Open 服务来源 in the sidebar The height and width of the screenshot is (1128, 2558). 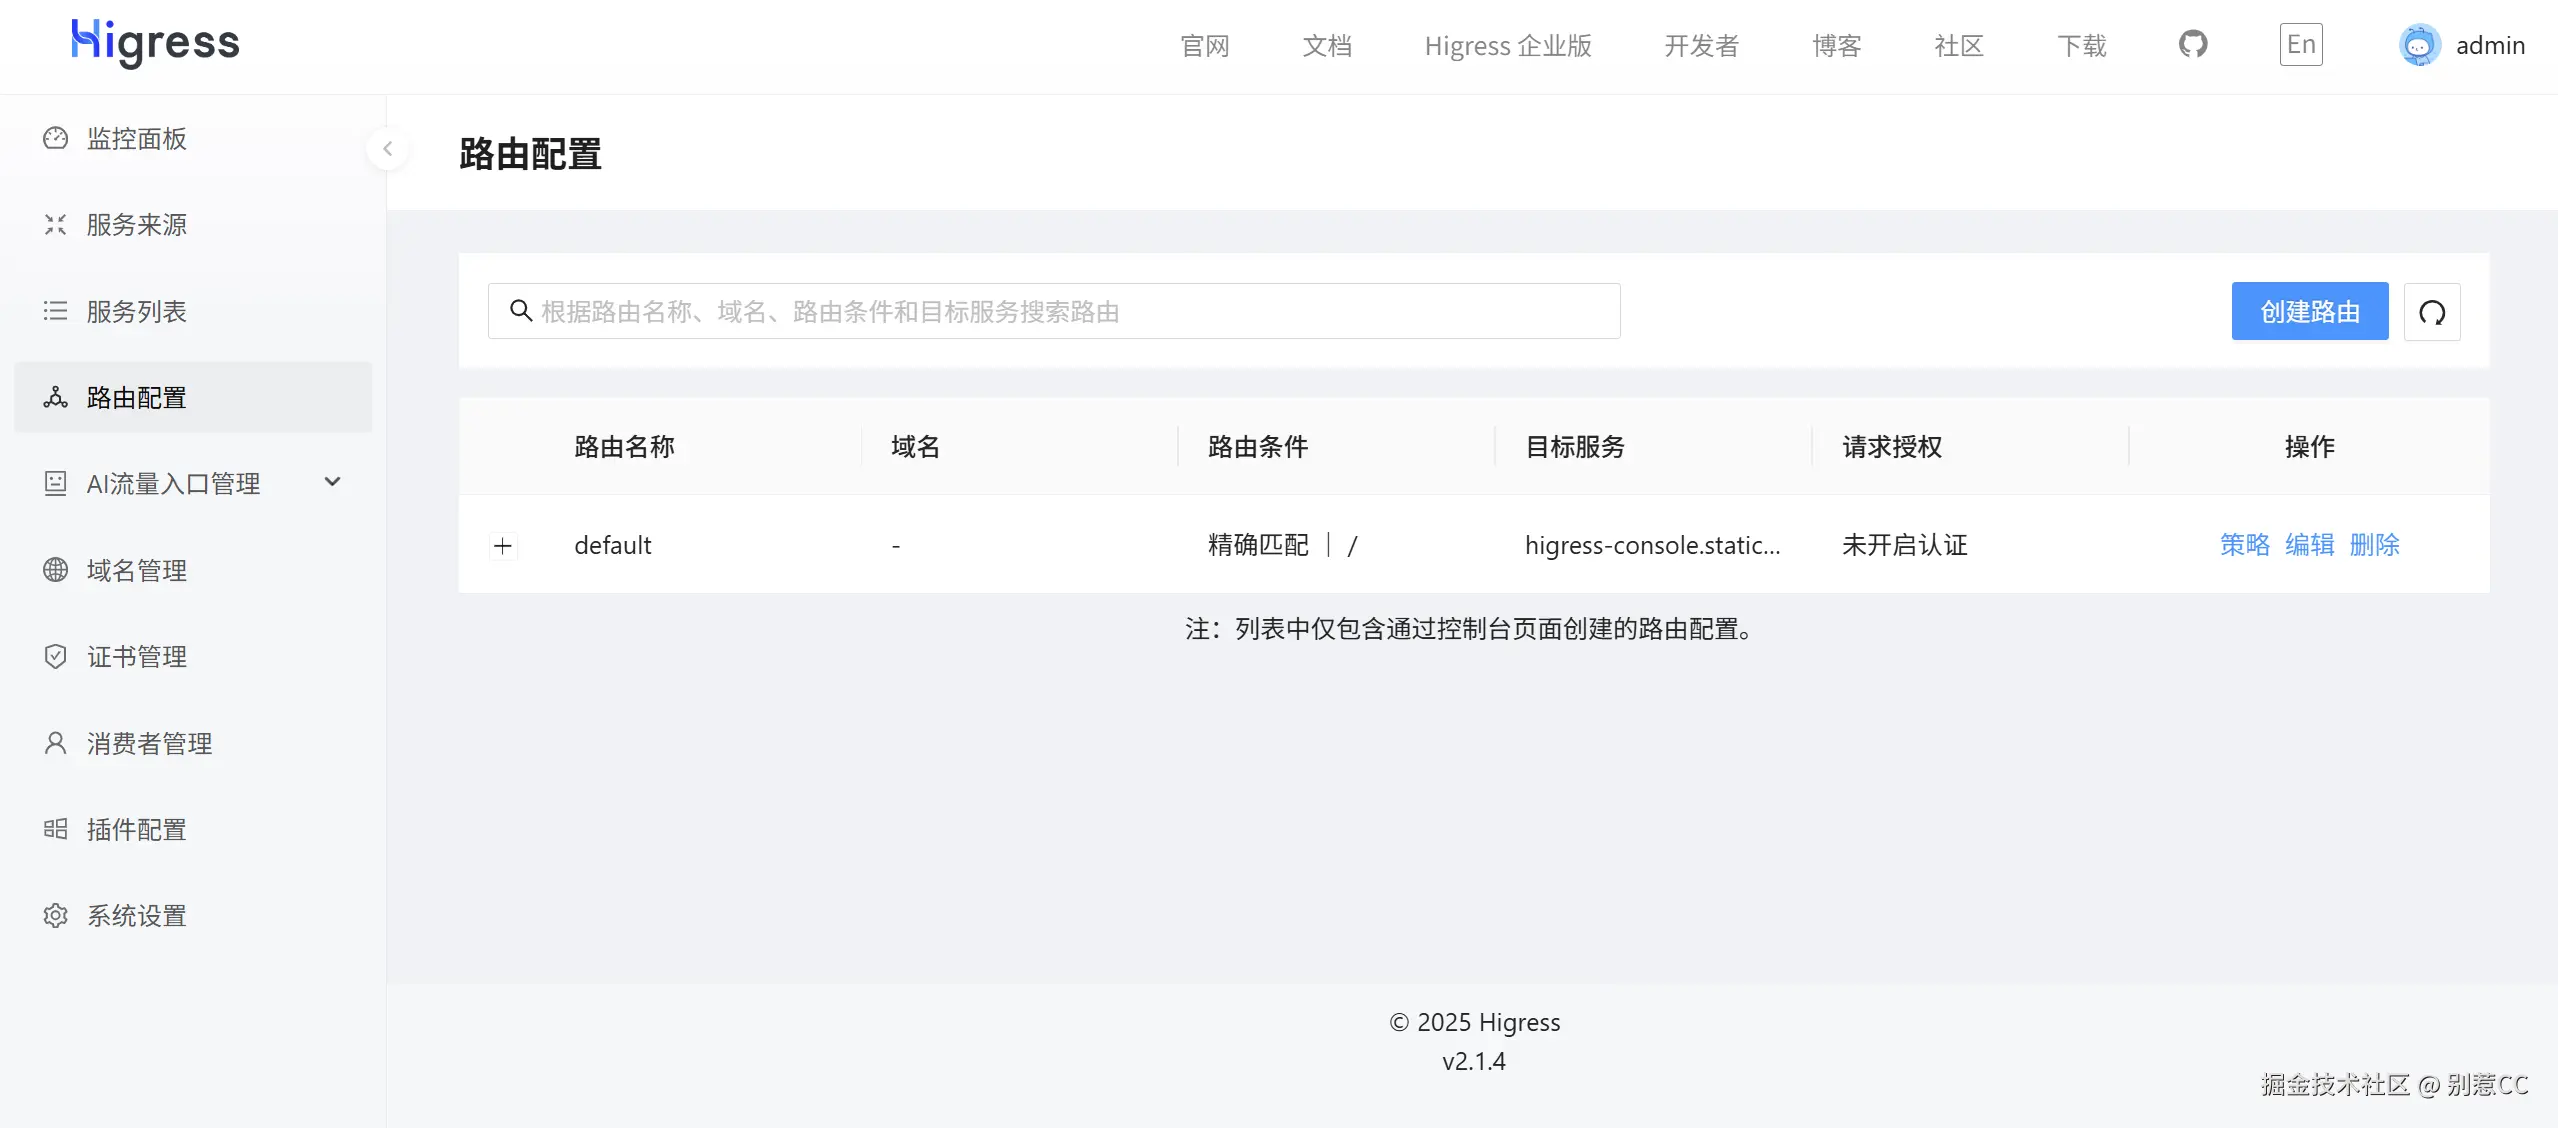coord(136,225)
